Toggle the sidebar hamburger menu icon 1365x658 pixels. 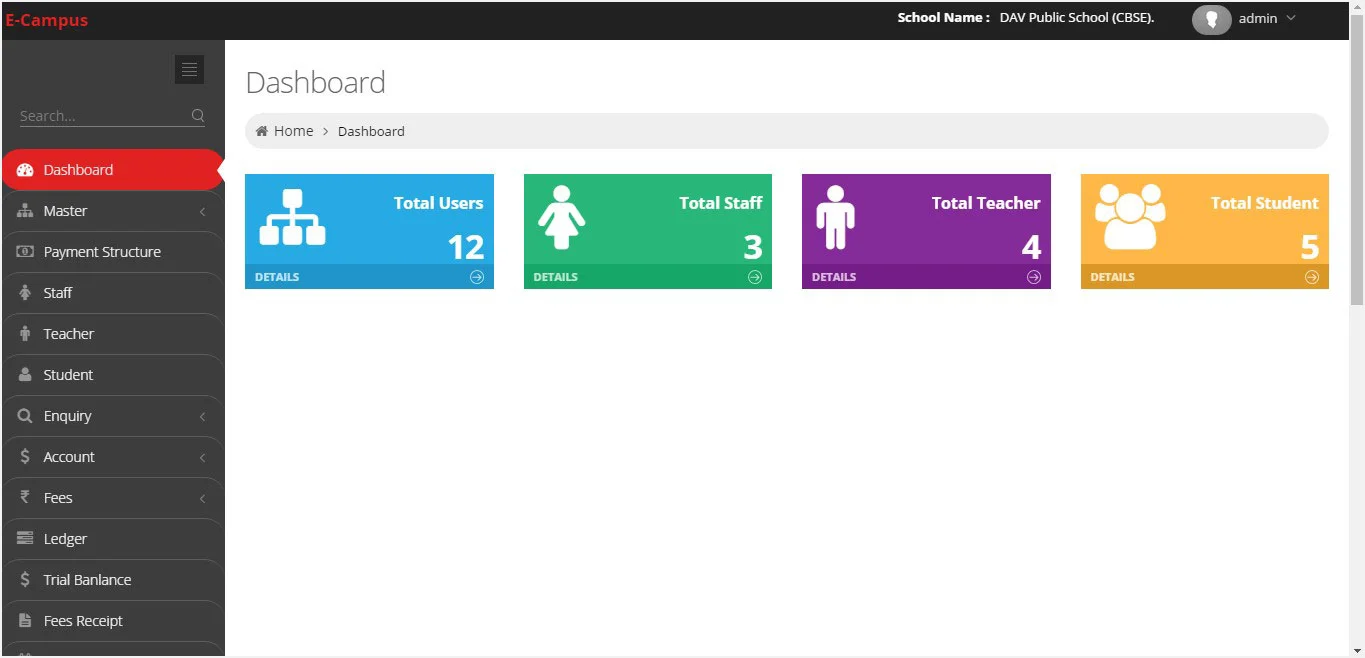[x=189, y=69]
